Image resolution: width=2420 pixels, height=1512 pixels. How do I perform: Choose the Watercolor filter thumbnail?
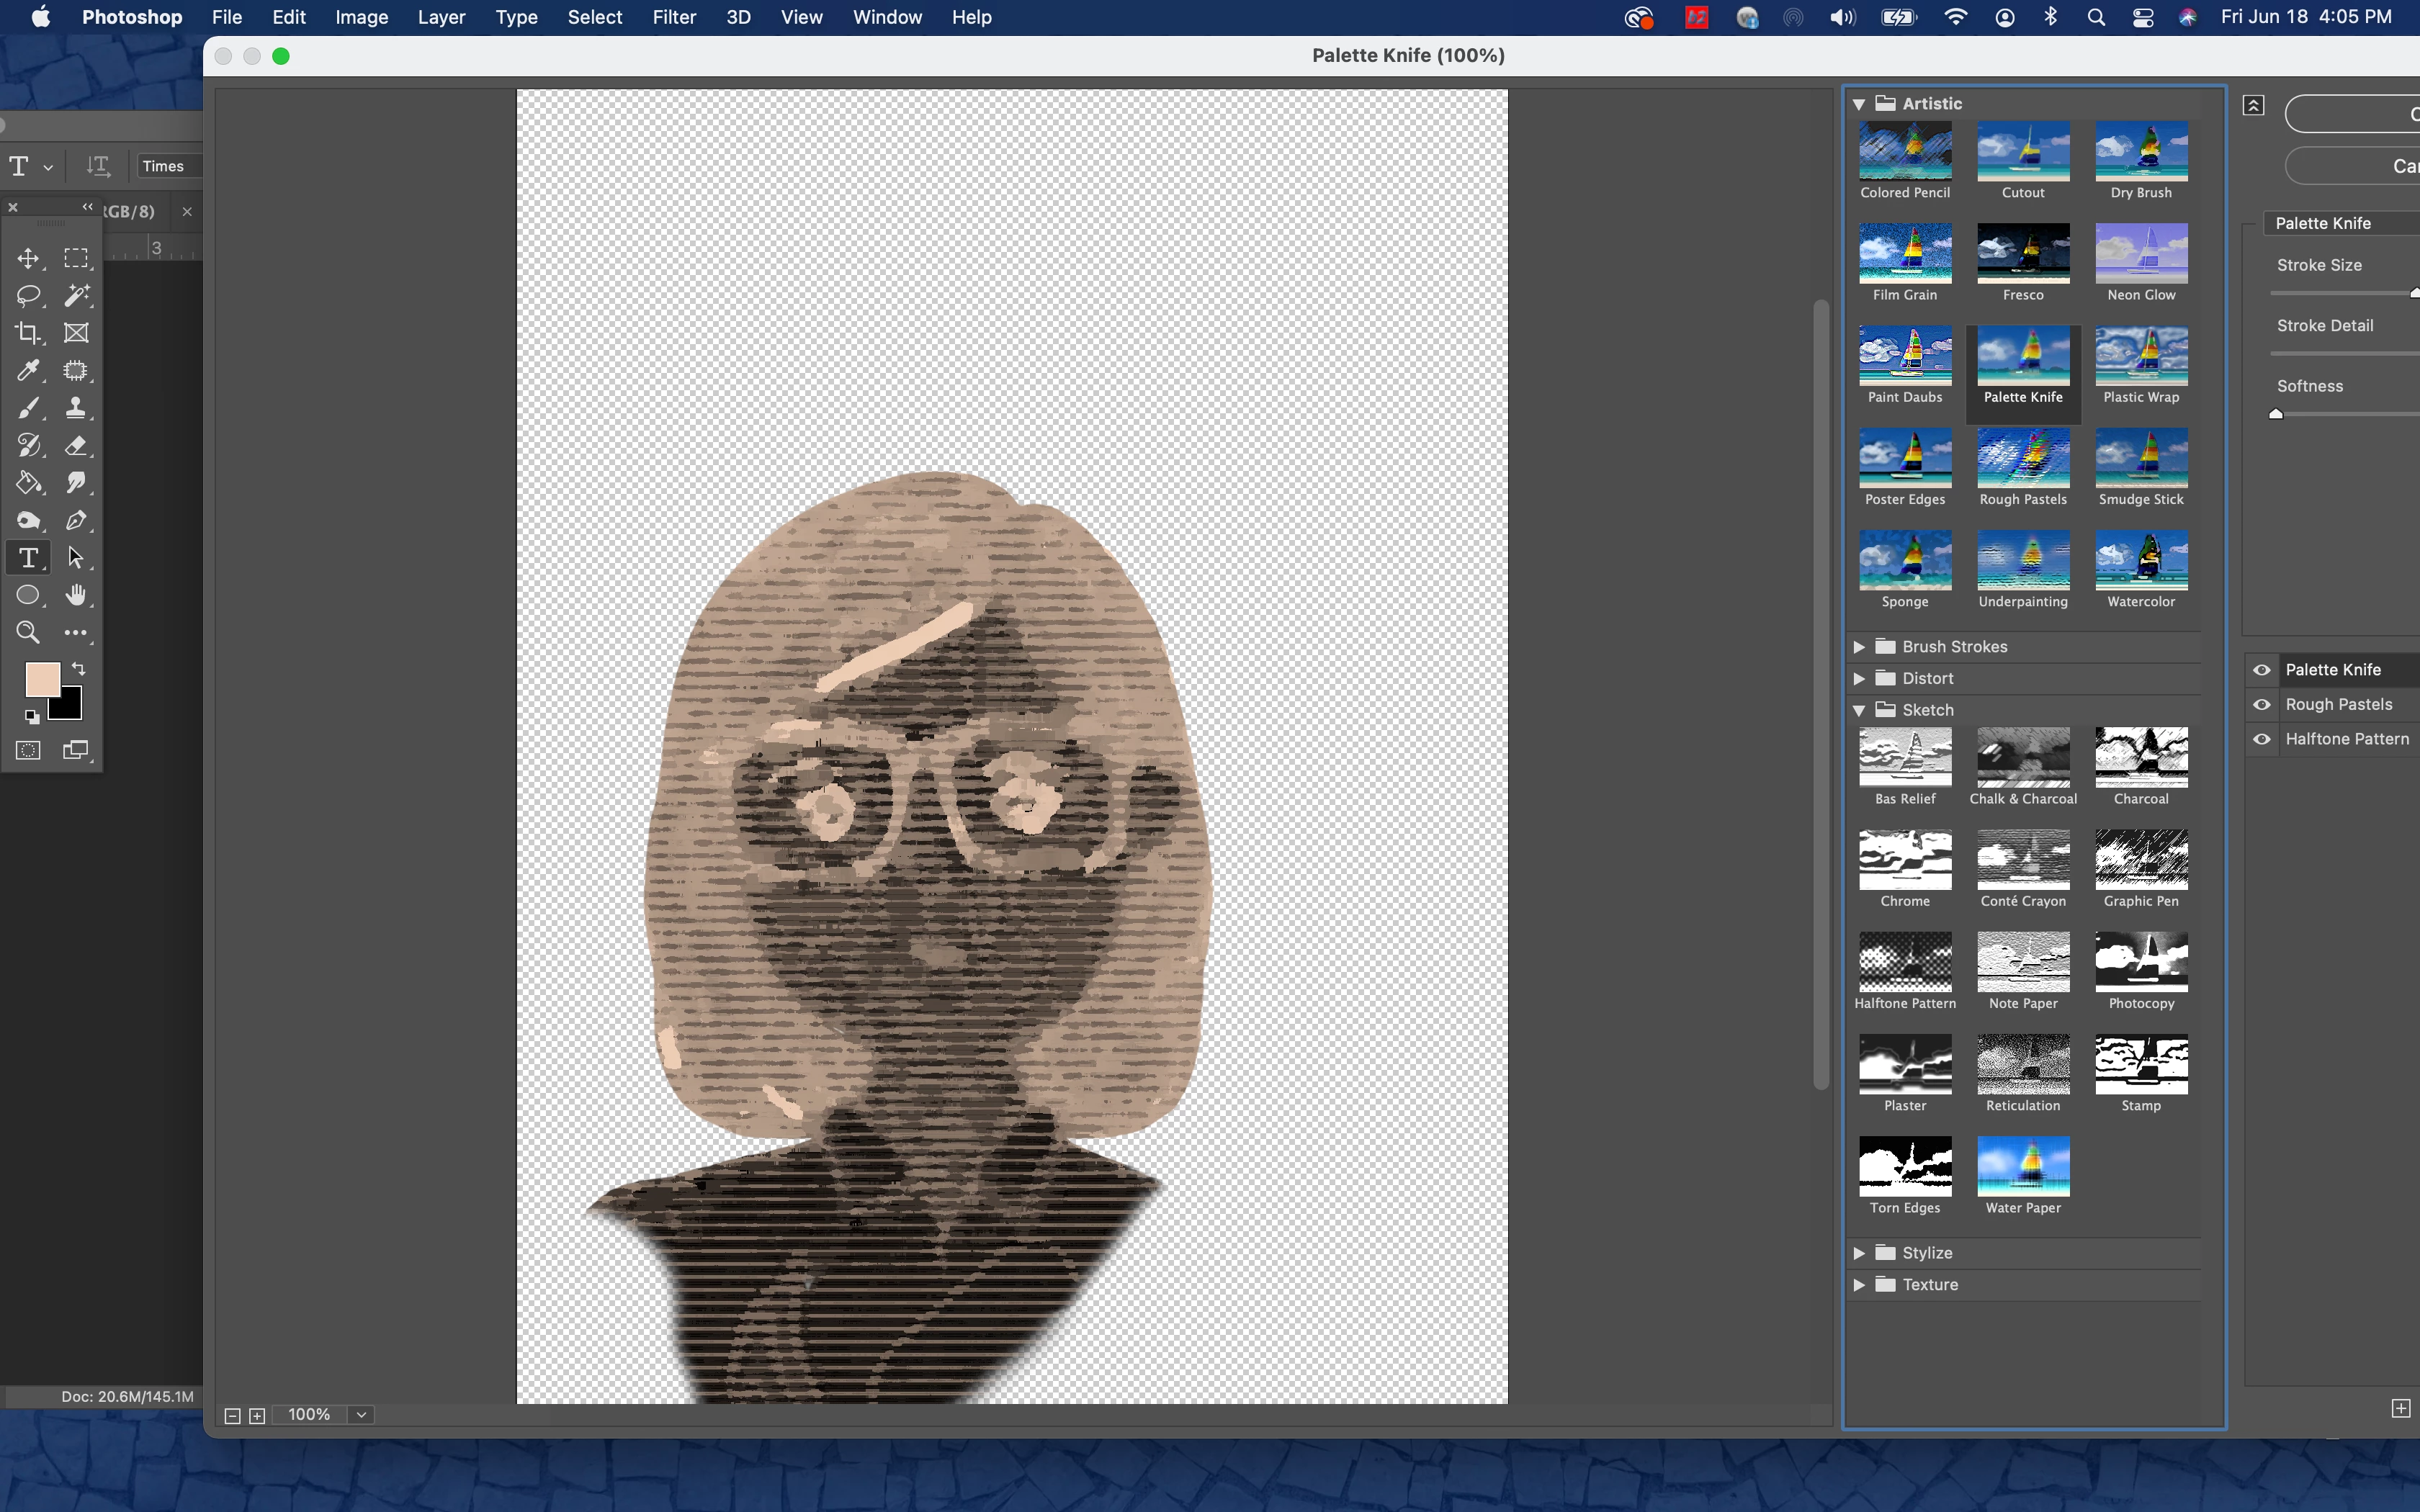point(2141,561)
